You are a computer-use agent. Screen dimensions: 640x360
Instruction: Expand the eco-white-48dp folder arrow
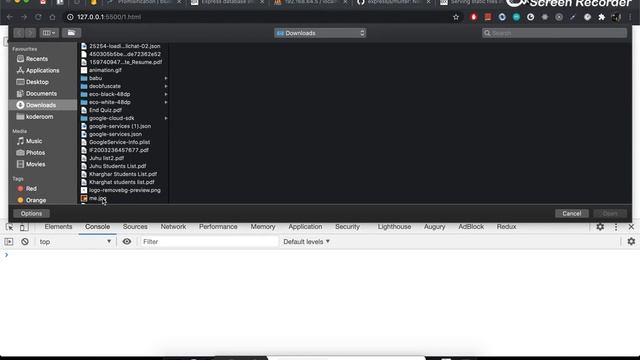coord(166,102)
